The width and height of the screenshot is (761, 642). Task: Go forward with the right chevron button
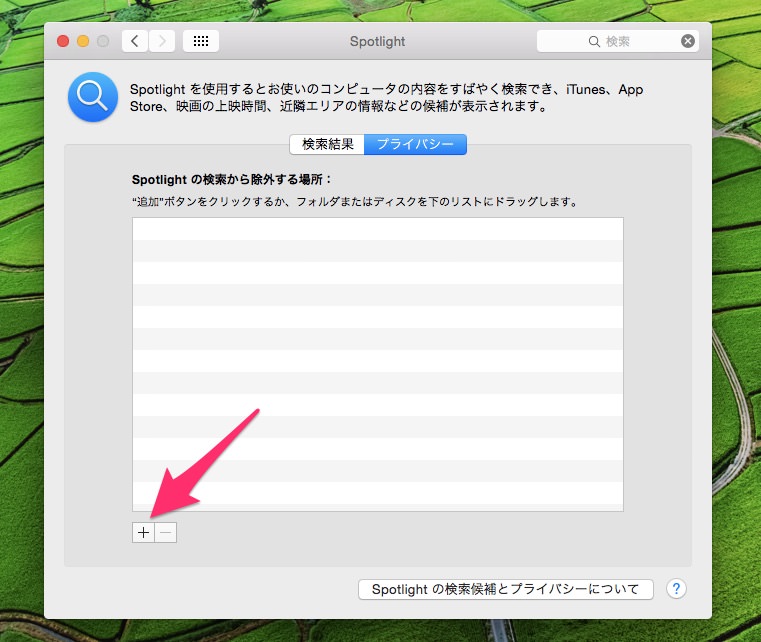tap(162, 41)
